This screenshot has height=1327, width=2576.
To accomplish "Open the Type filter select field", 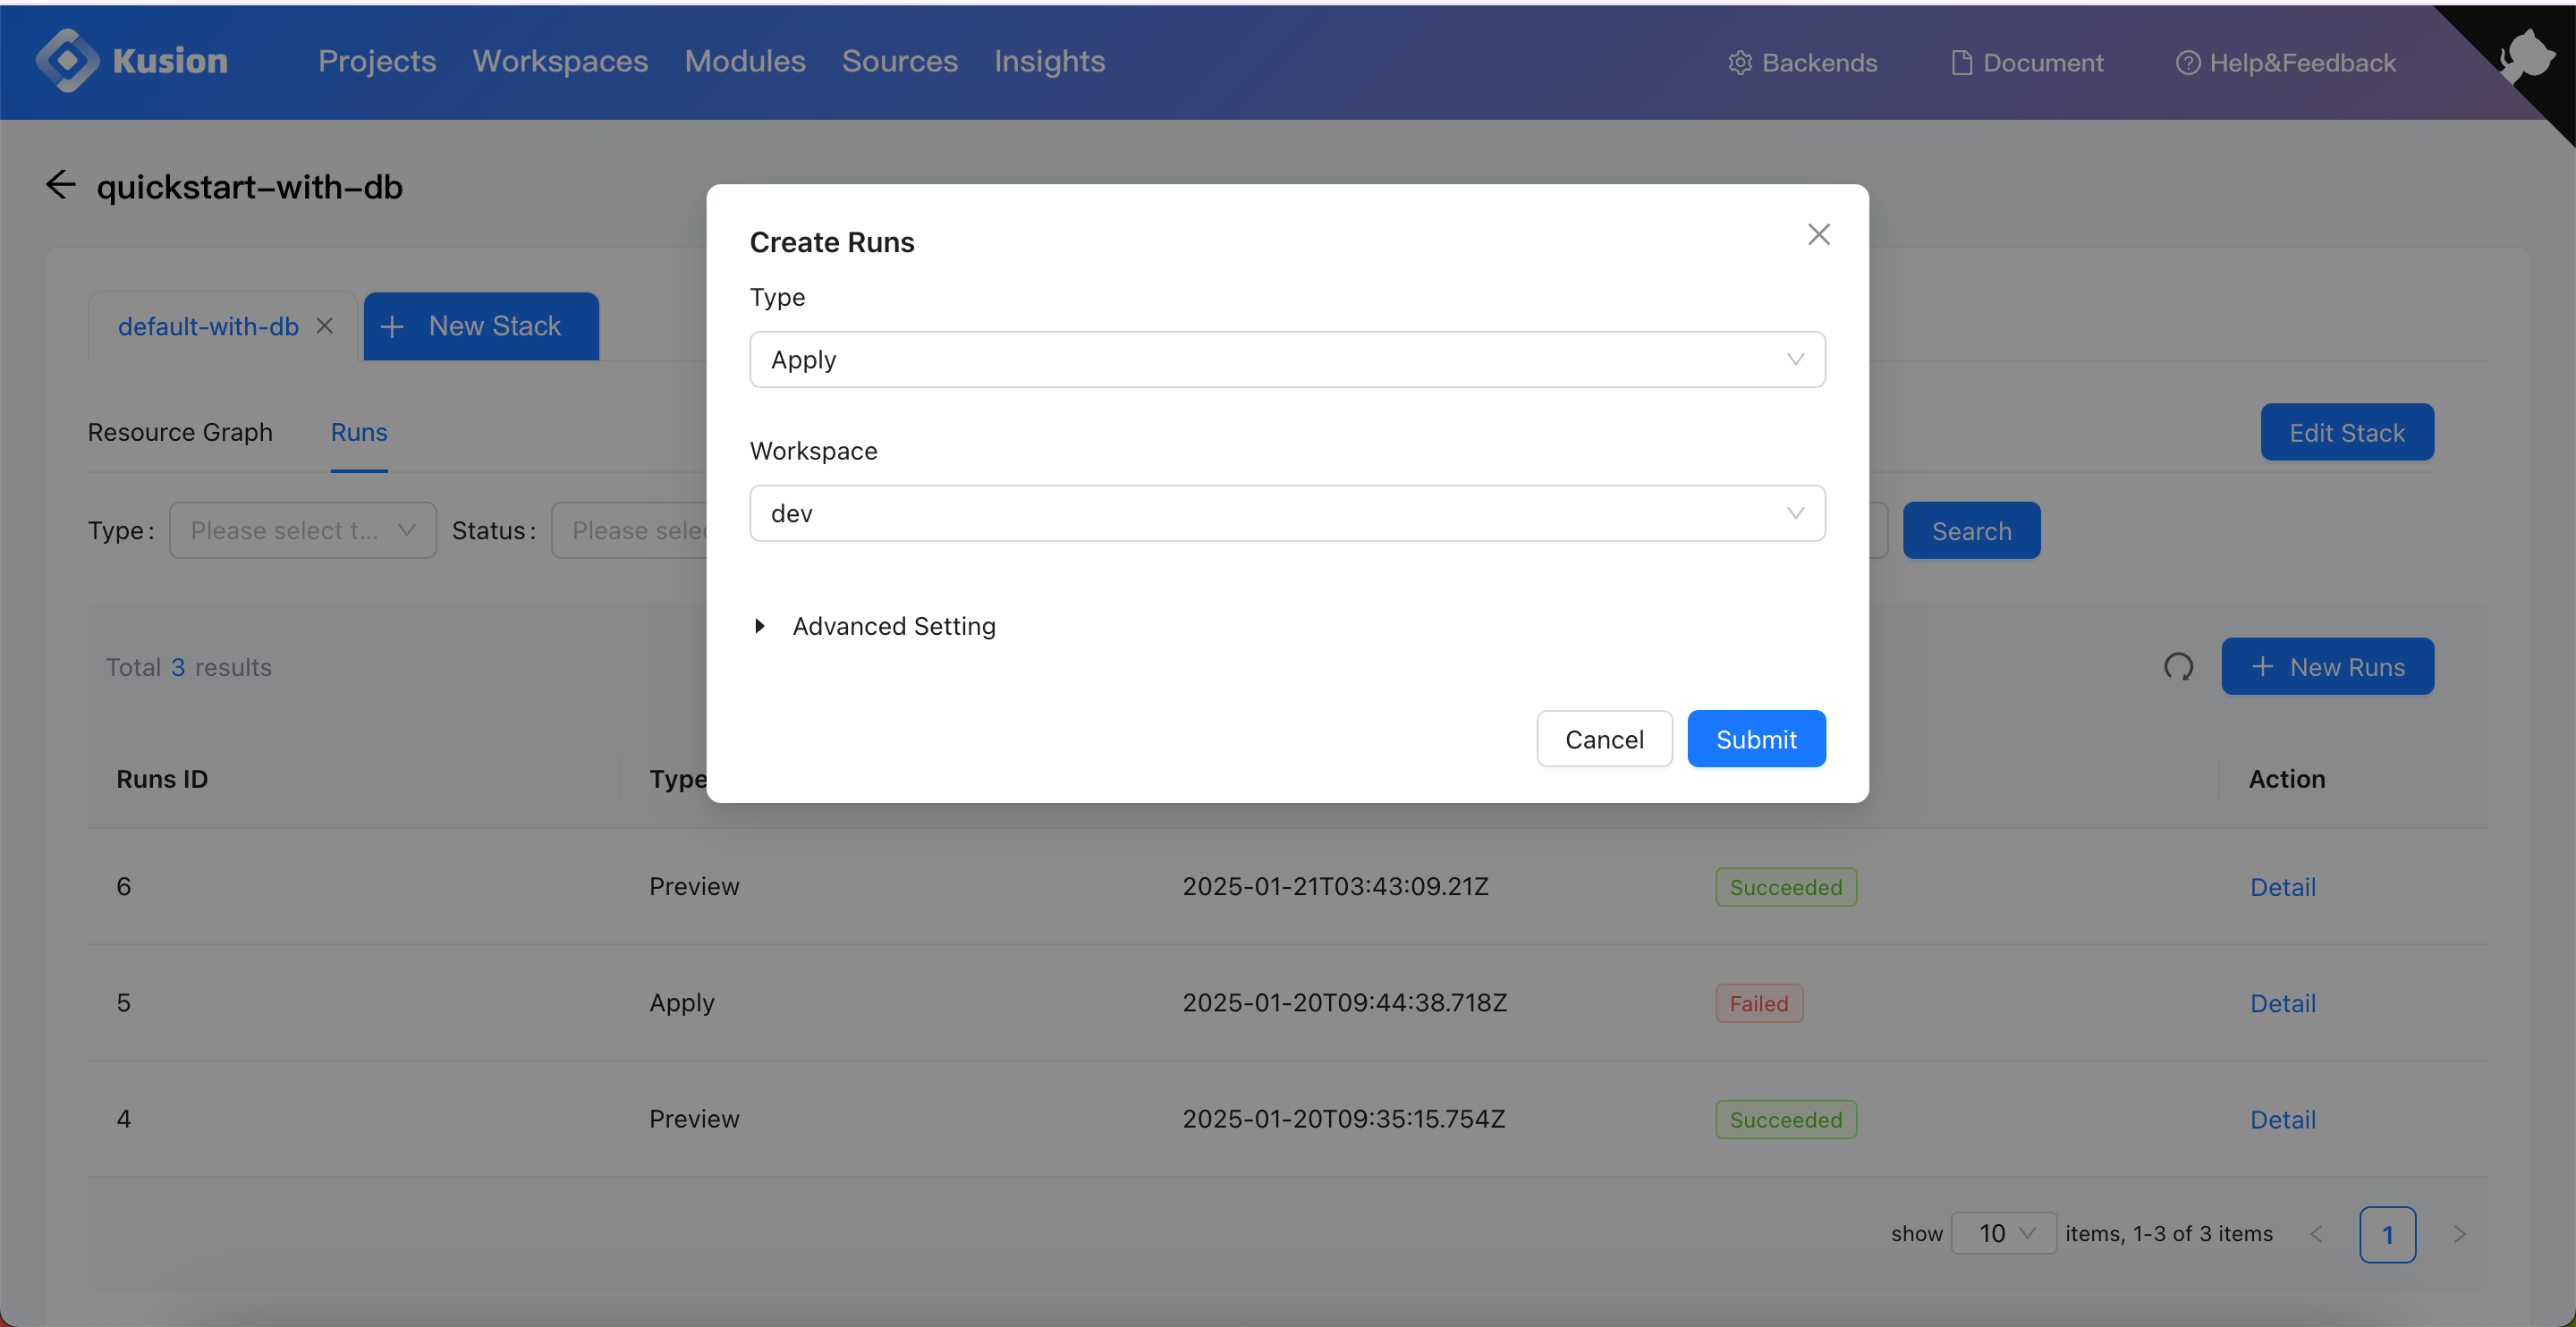I will point(302,530).
